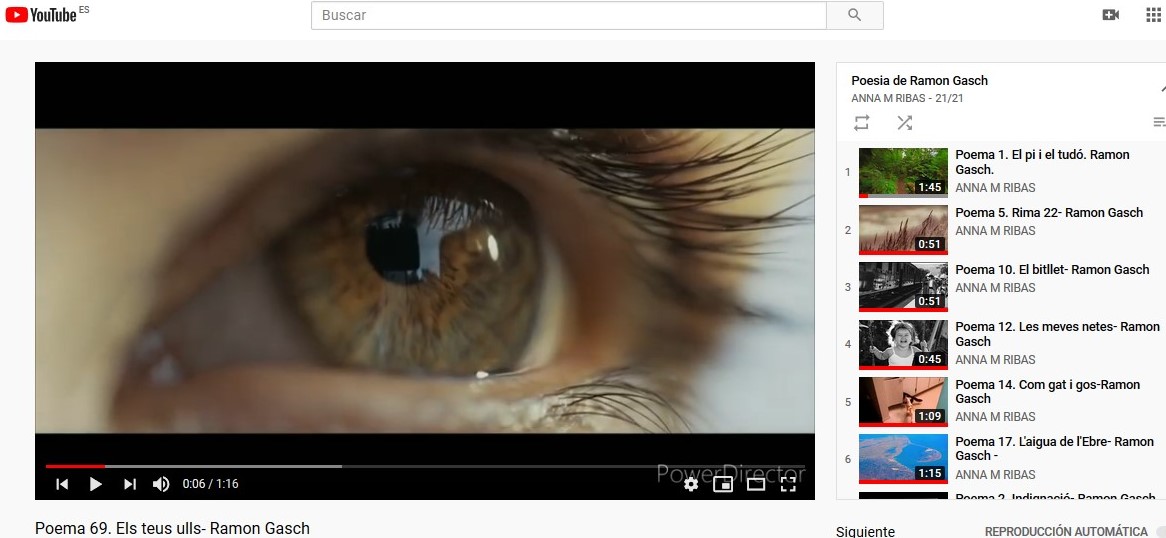Open the playlist options menu

pyautogui.click(x=1158, y=123)
